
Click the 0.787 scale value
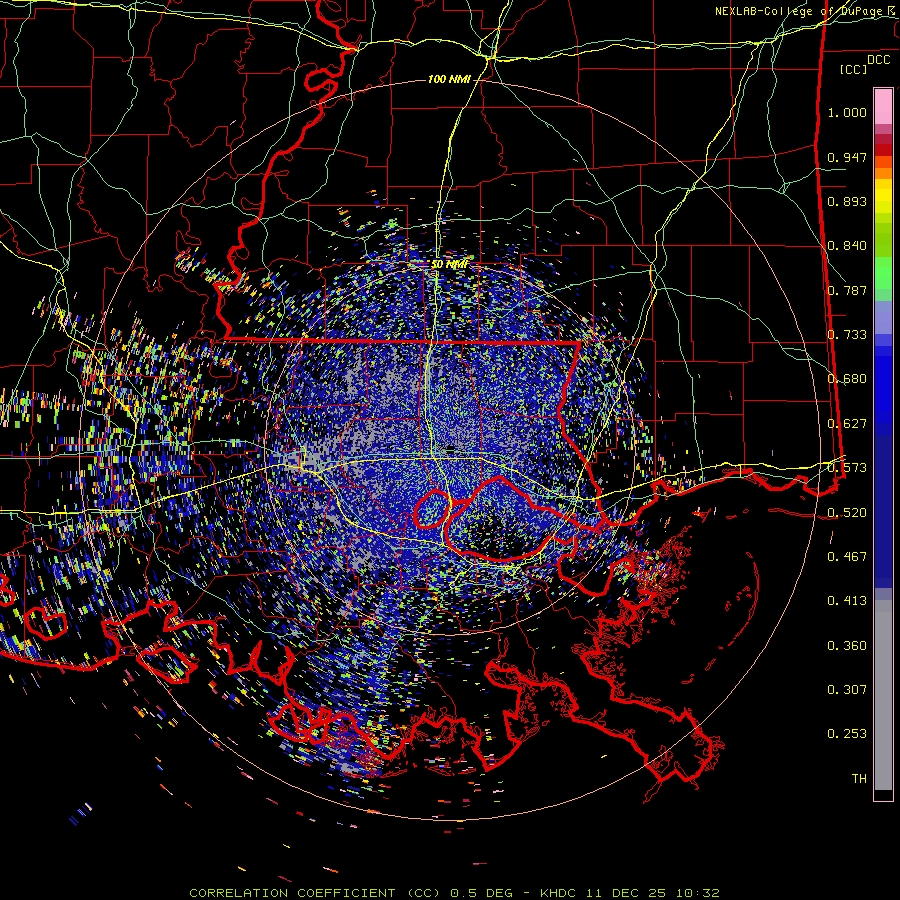pyautogui.click(x=847, y=290)
